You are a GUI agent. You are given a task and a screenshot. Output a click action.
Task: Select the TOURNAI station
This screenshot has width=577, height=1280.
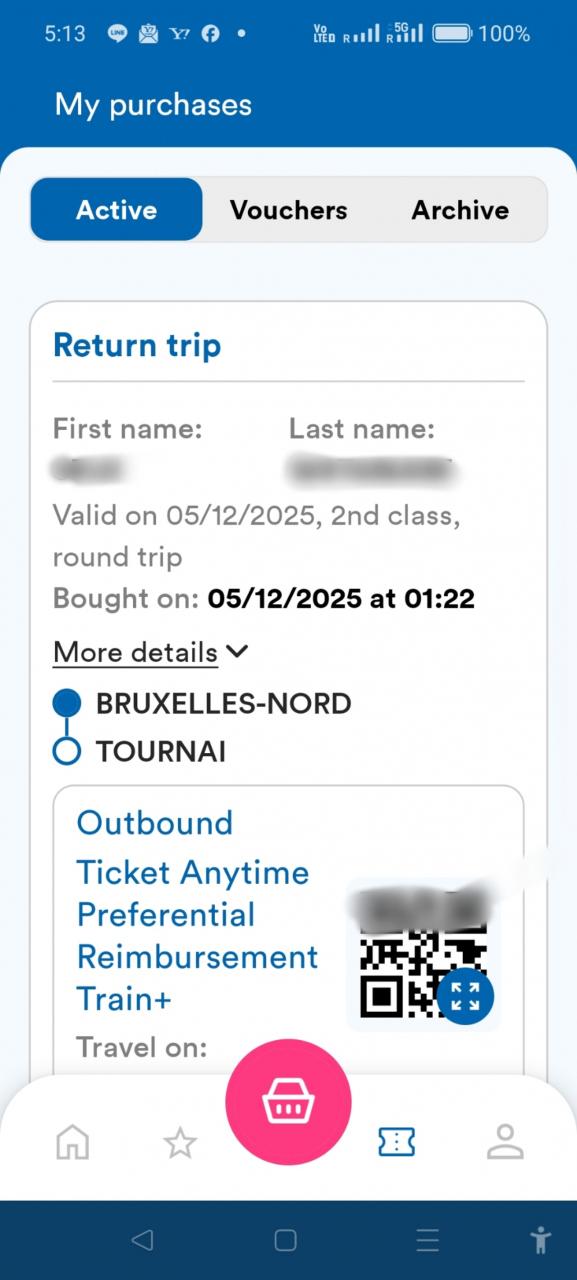tap(161, 751)
